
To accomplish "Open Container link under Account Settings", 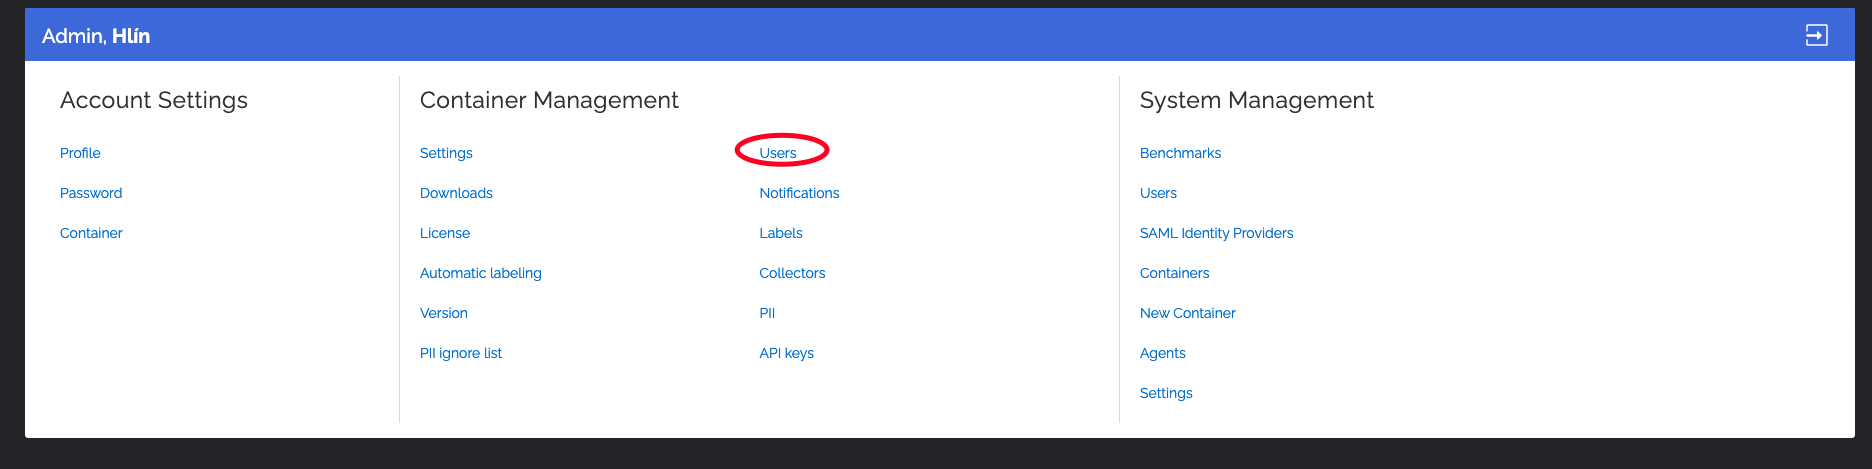I will click(91, 233).
